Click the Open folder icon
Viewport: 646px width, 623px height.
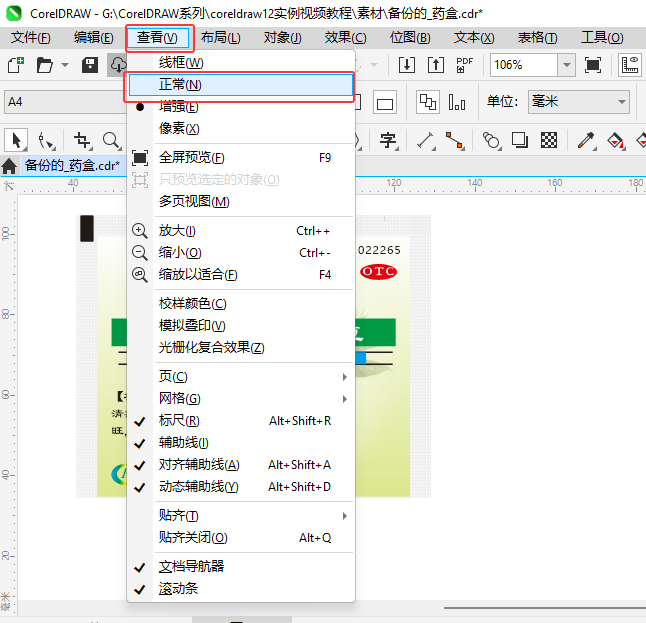click(x=44, y=65)
